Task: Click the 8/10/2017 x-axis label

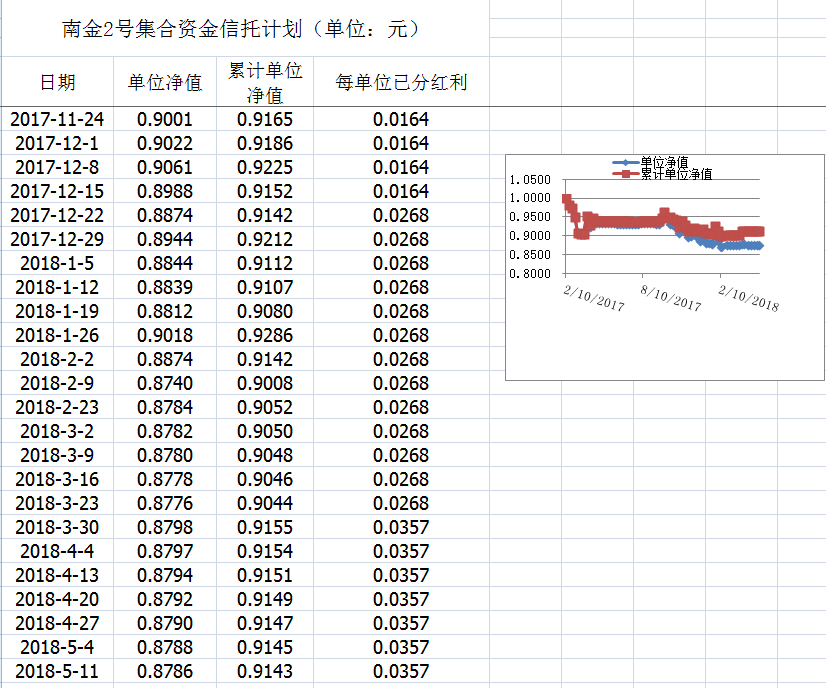Action: [671, 297]
